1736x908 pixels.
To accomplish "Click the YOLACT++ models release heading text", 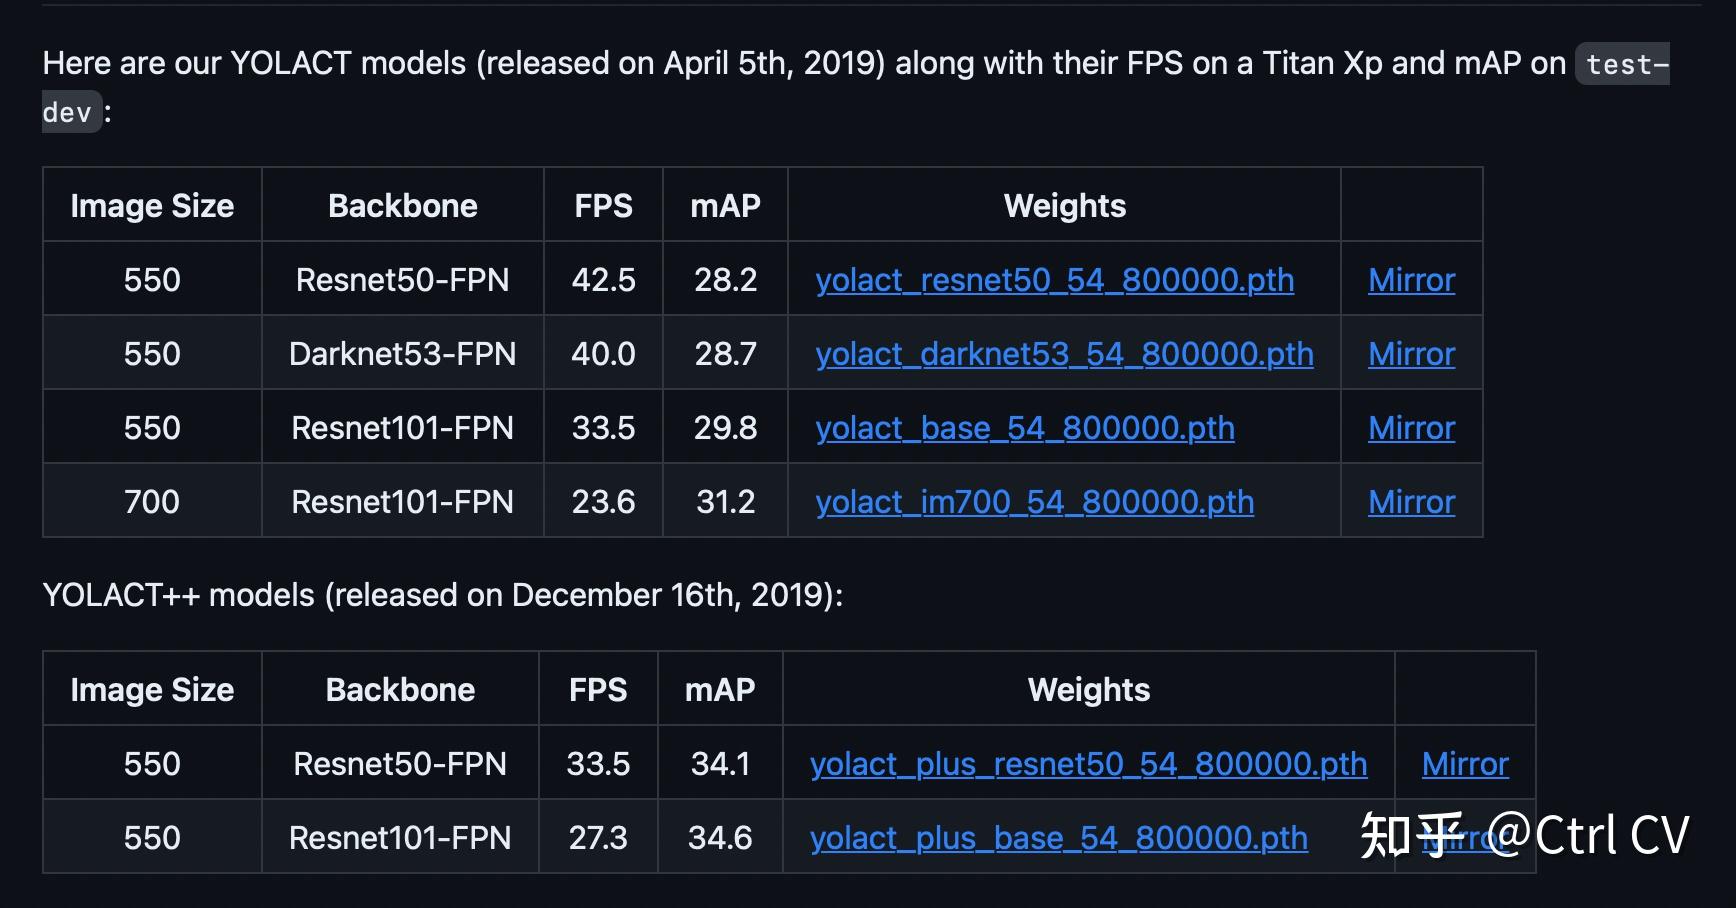I will (x=442, y=595).
